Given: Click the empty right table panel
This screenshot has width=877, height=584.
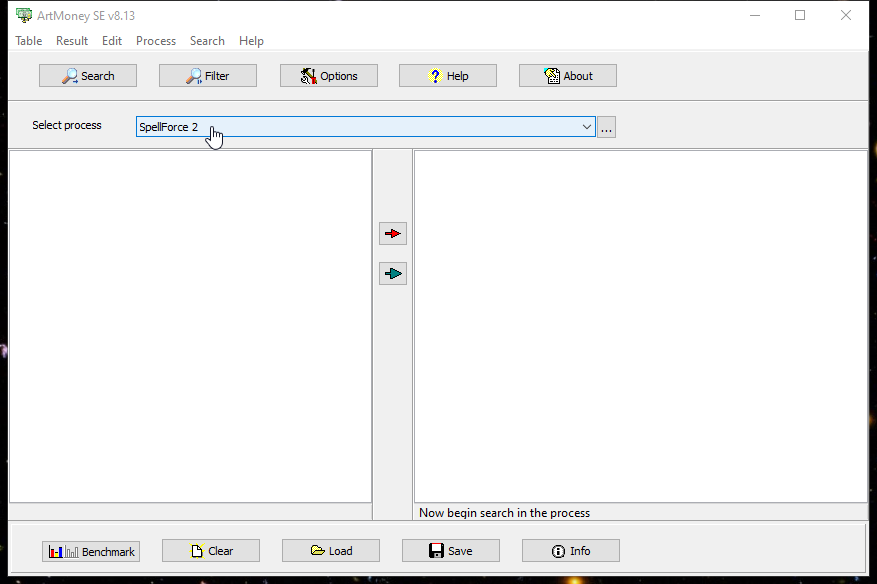Looking at the screenshot, I should (x=641, y=326).
